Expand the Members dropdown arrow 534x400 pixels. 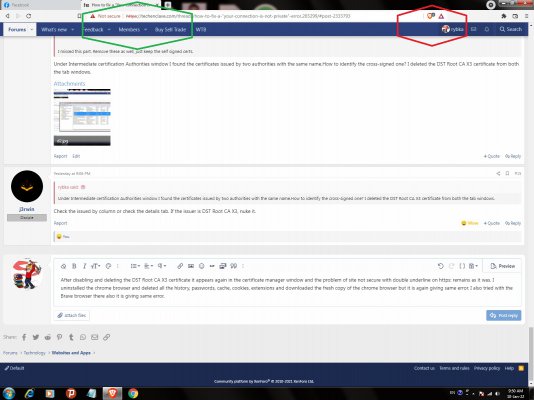tap(145, 30)
